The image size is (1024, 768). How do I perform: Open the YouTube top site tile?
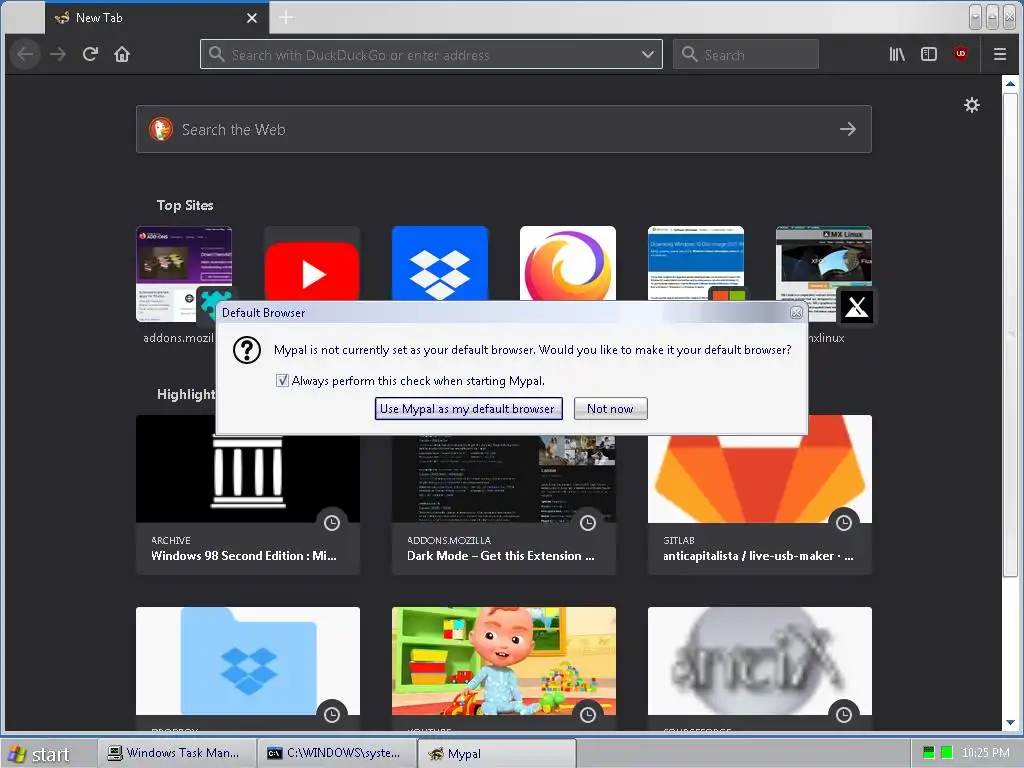click(312, 264)
